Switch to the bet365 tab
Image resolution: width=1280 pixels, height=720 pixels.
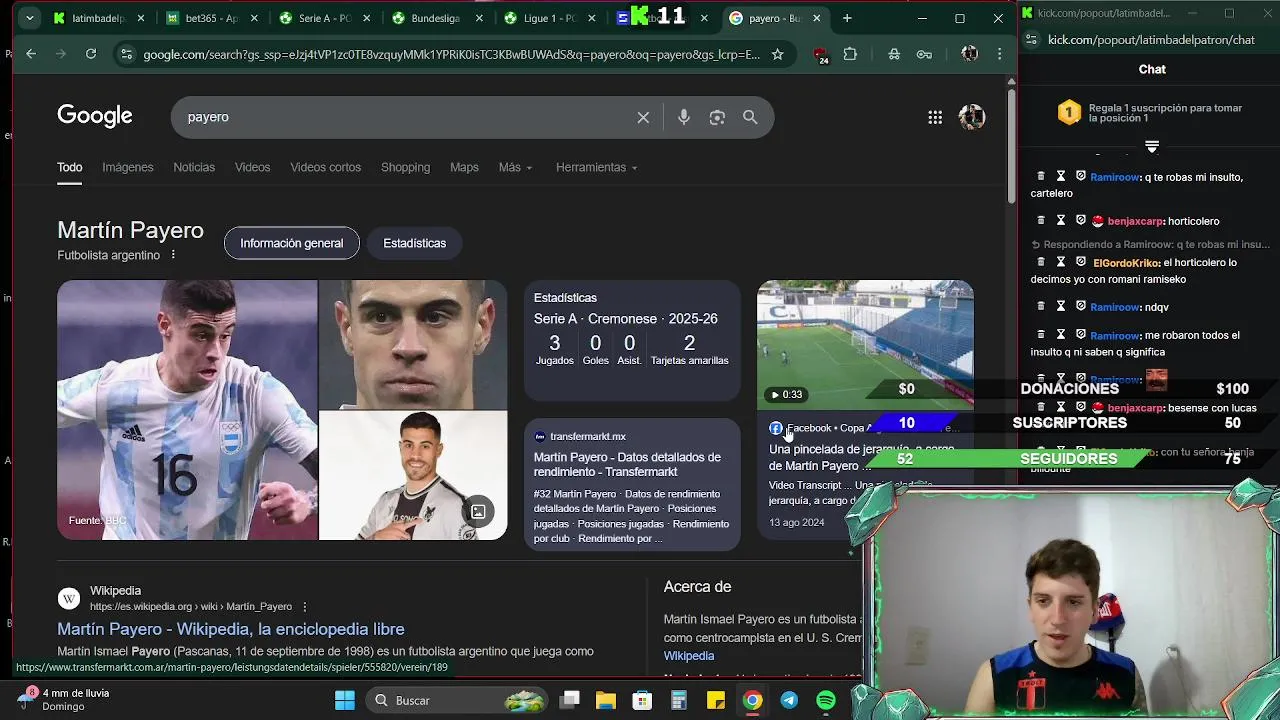click(205, 18)
